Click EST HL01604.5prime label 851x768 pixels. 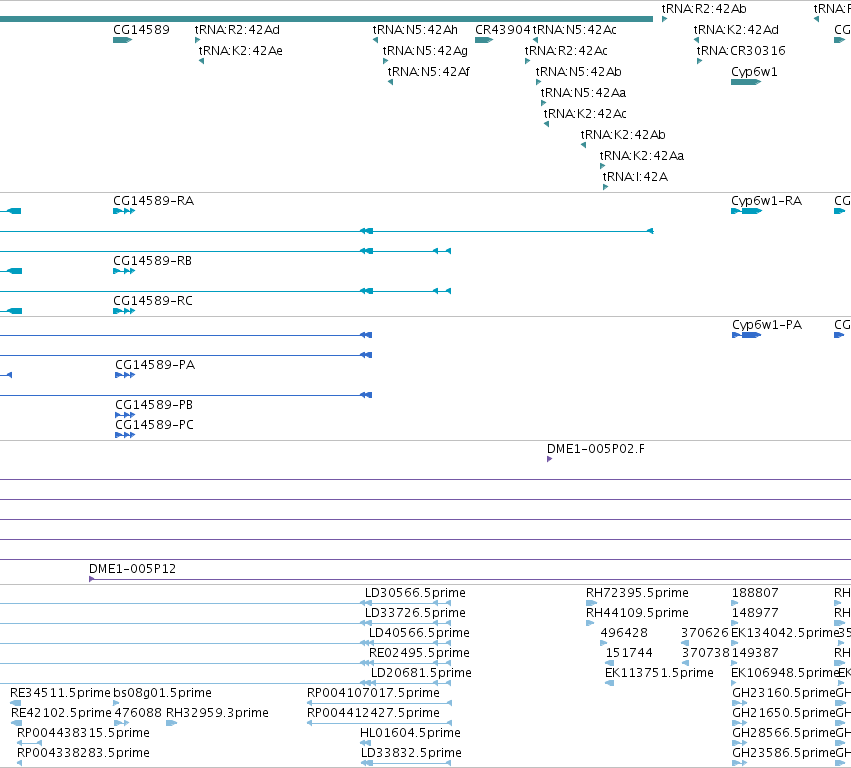pyautogui.click(x=410, y=733)
